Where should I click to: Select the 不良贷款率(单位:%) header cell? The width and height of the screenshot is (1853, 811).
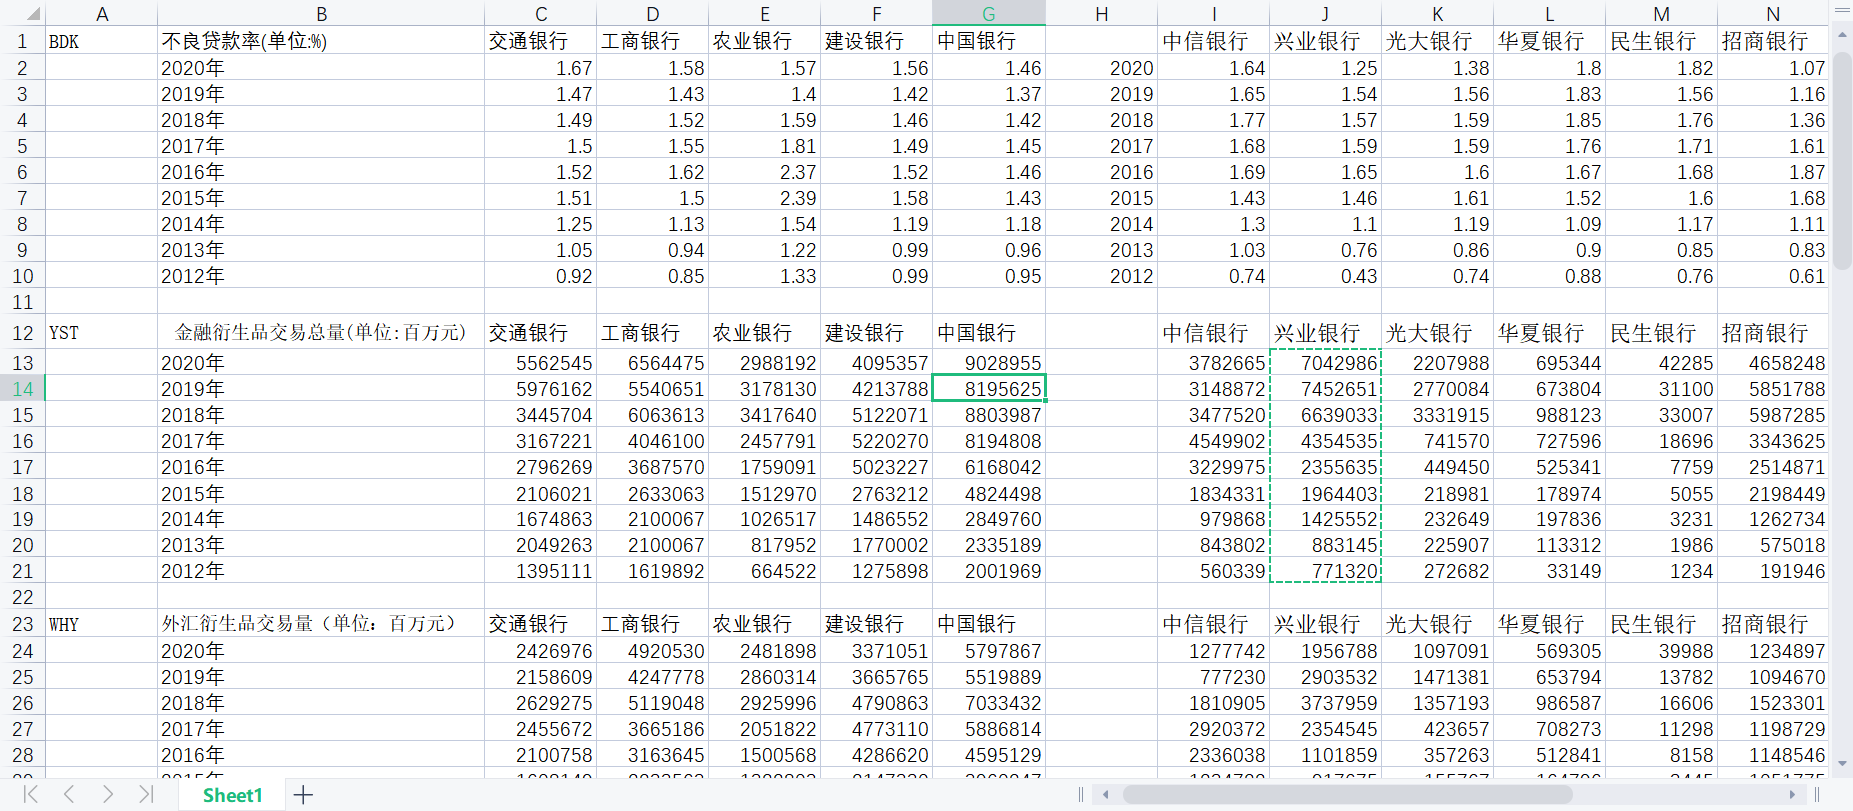(x=321, y=41)
